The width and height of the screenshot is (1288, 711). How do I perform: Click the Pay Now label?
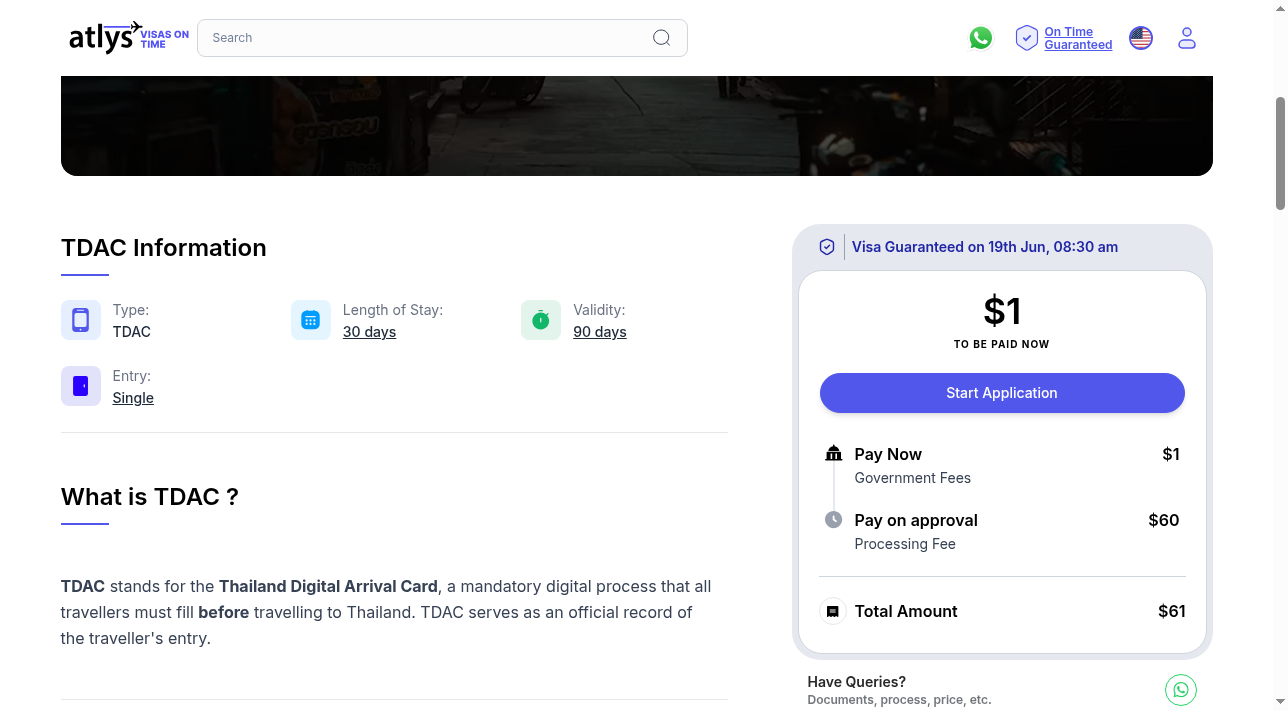coord(888,454)
